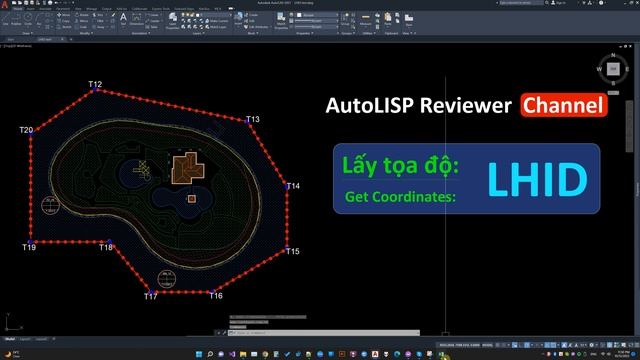Toggle the layer lock padlock icon

tap(193, 15)
